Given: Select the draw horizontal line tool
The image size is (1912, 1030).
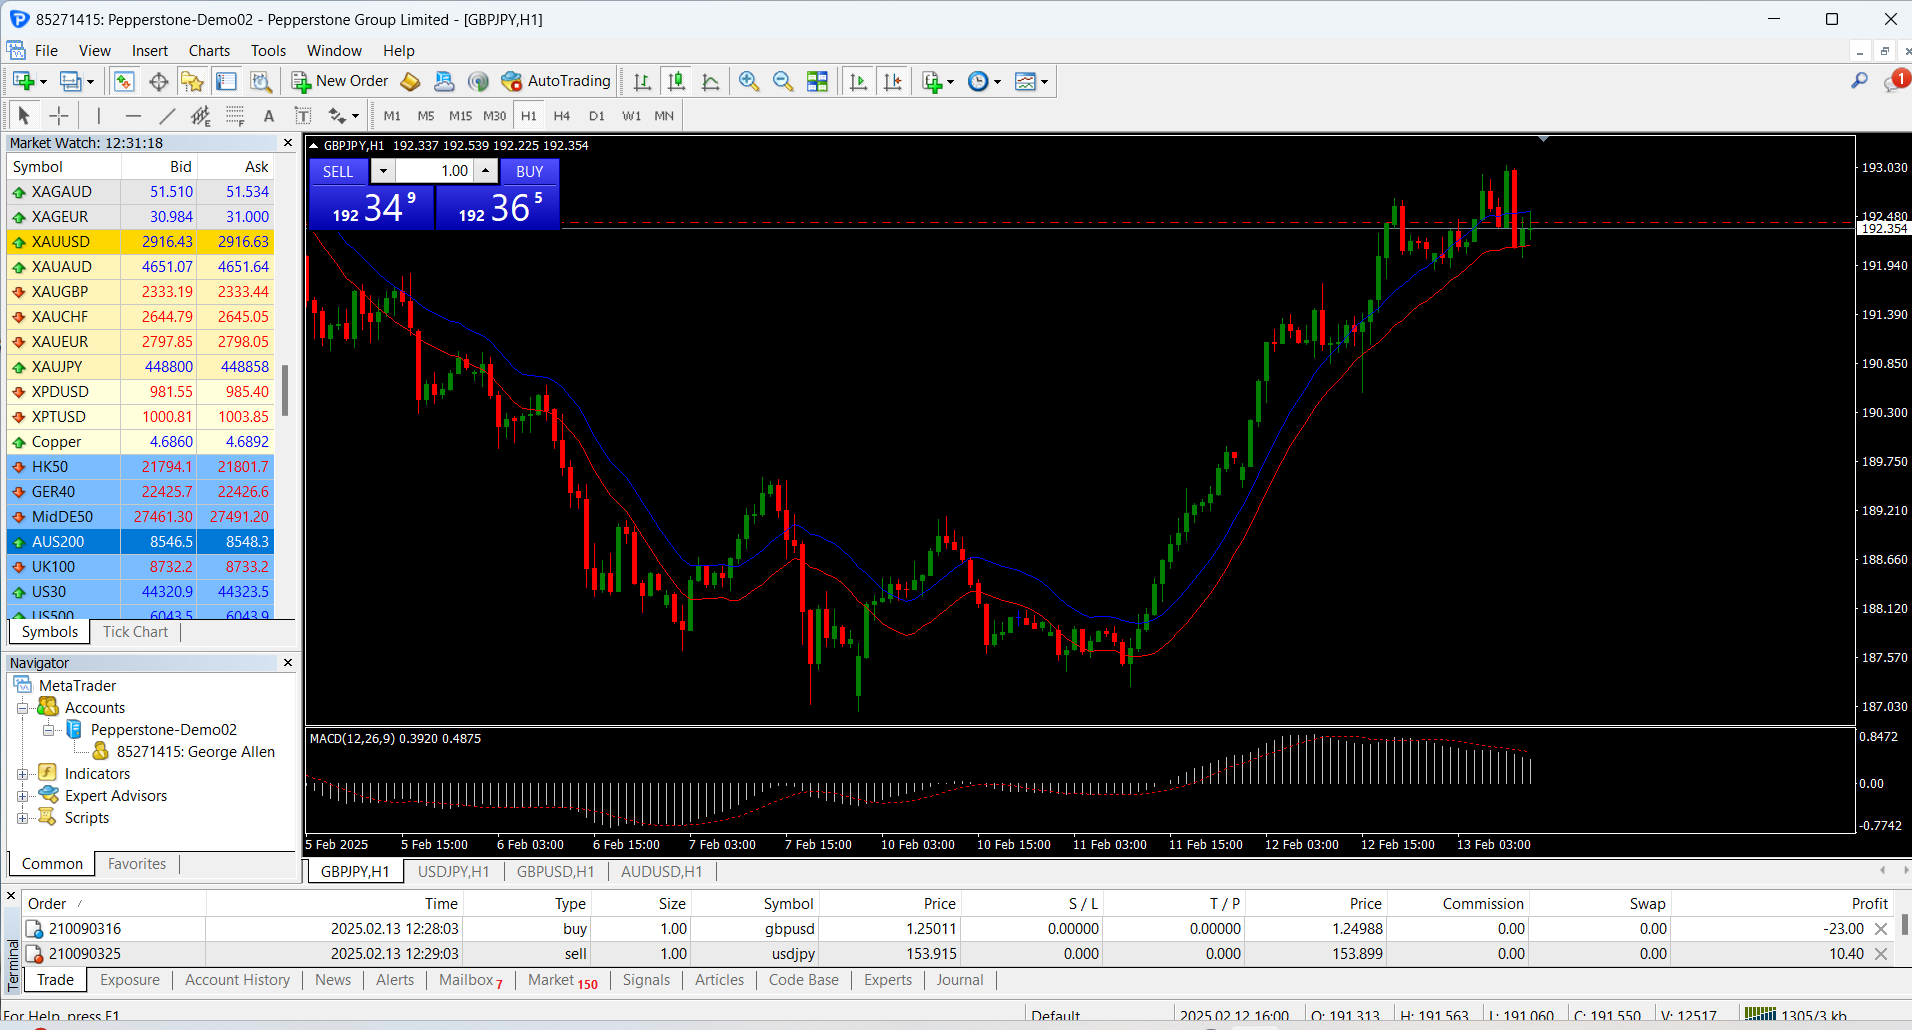Looking at the screenshot, I should click(x=133, y=116).
